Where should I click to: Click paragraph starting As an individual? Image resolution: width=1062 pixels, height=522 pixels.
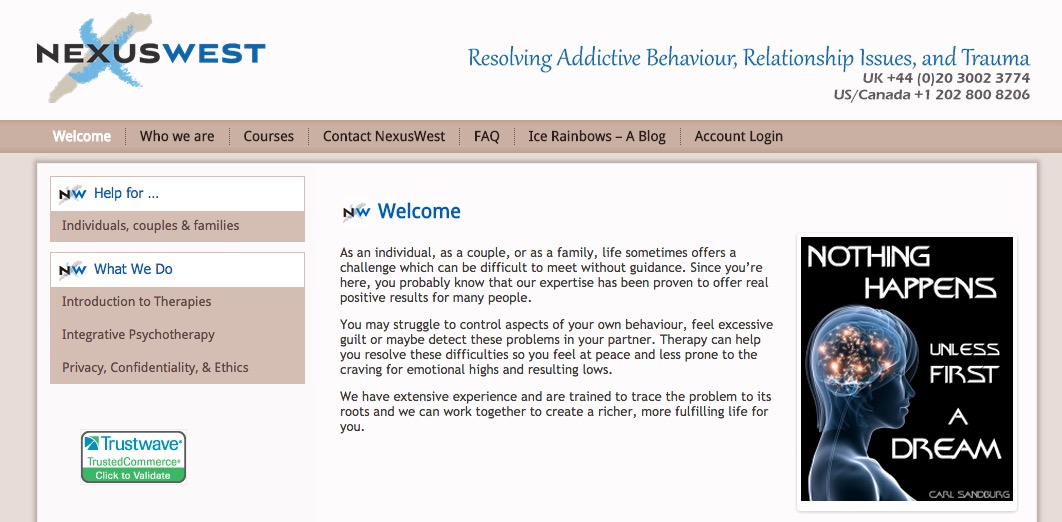554,276
